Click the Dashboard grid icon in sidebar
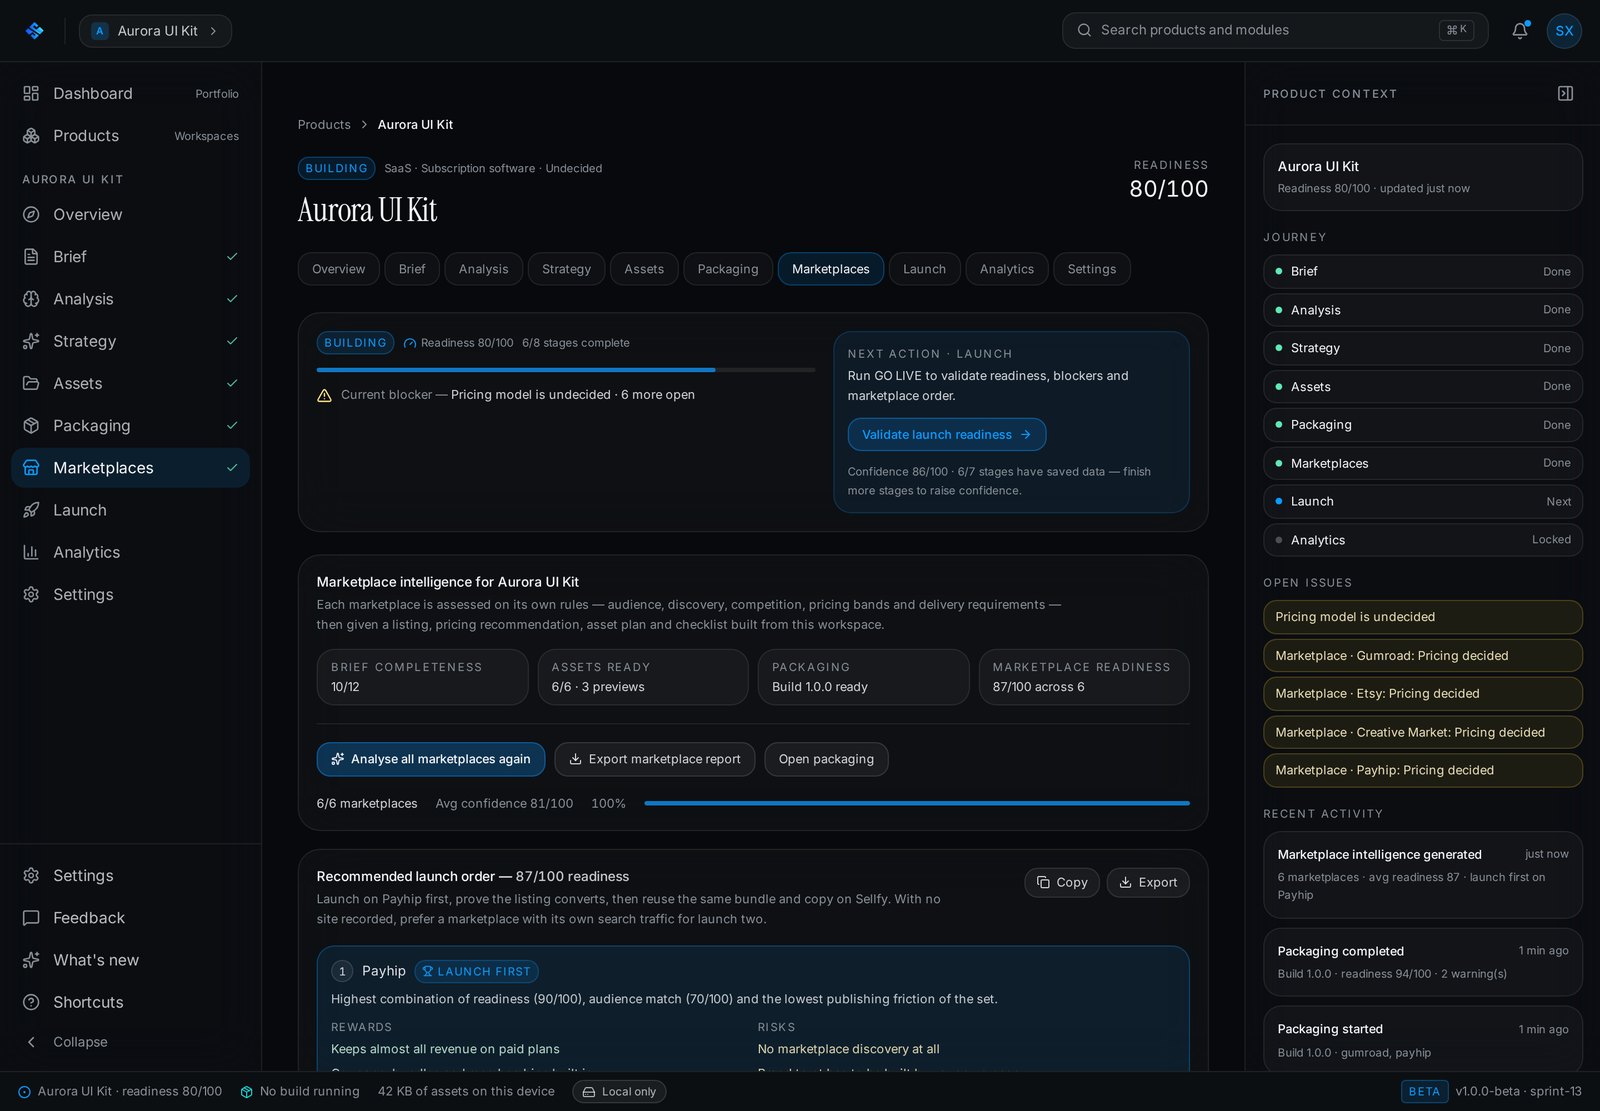The width and height of the screenshot is (1600, 1111). click(31, 93)
